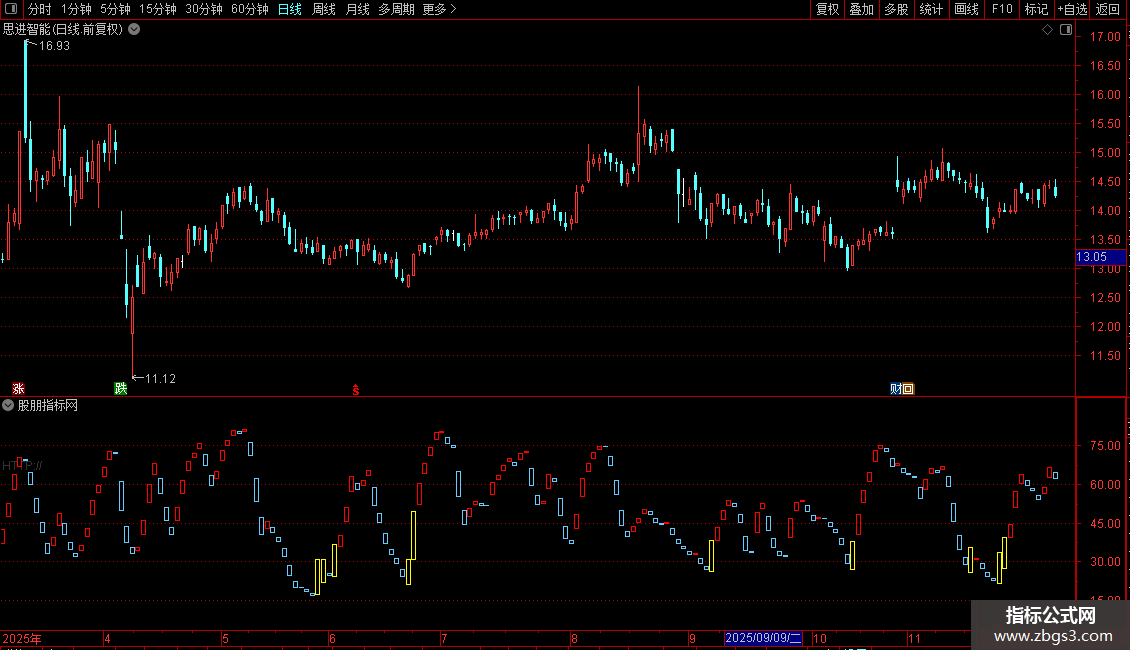Click the red 涨 marker
This screenshot has height=650, width=1130.
pyautogui.click(x=18, y=388)
